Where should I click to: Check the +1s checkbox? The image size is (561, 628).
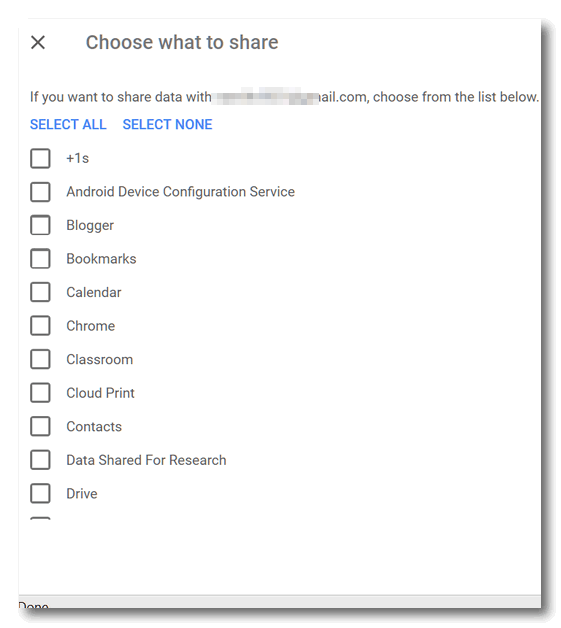coord(40,158)
